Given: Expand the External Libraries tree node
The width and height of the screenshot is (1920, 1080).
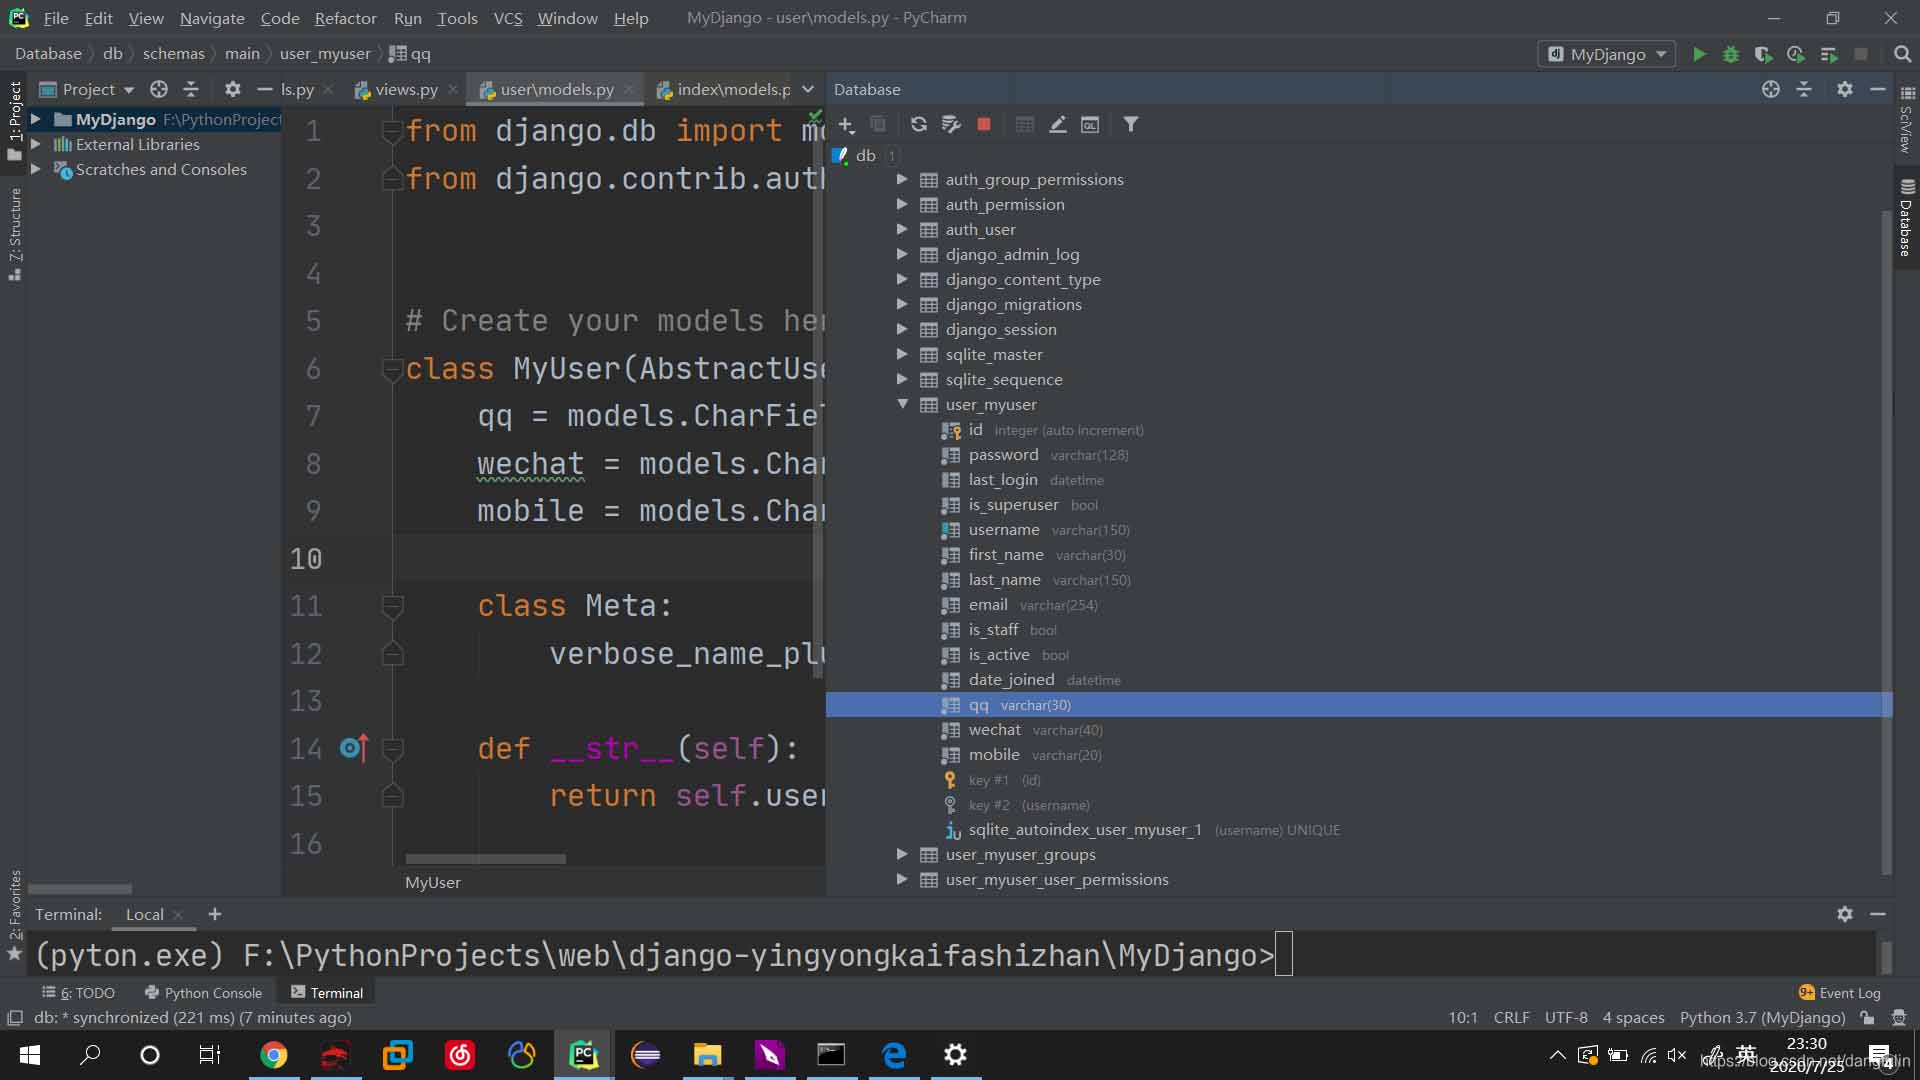Looking at the screenshot, I should (x=36, y=144).
